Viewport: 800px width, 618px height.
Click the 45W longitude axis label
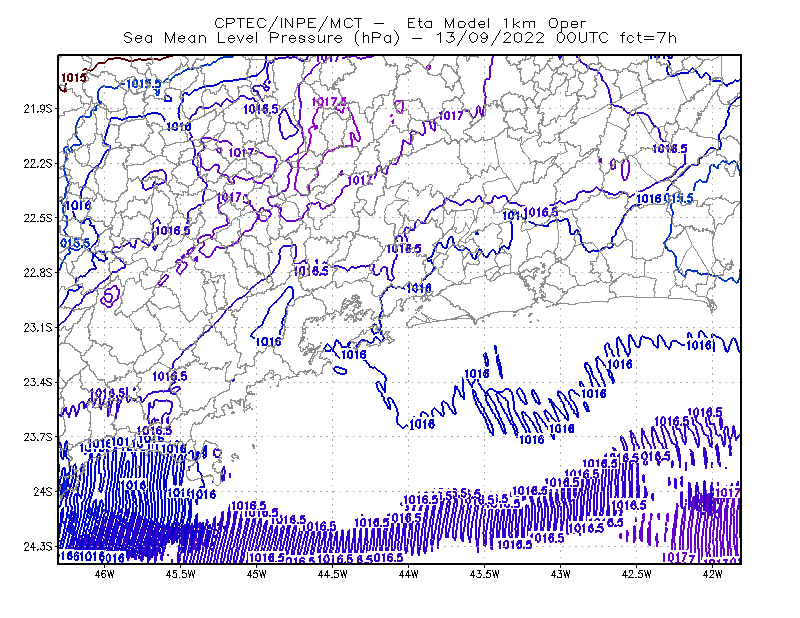click(257, 574)
